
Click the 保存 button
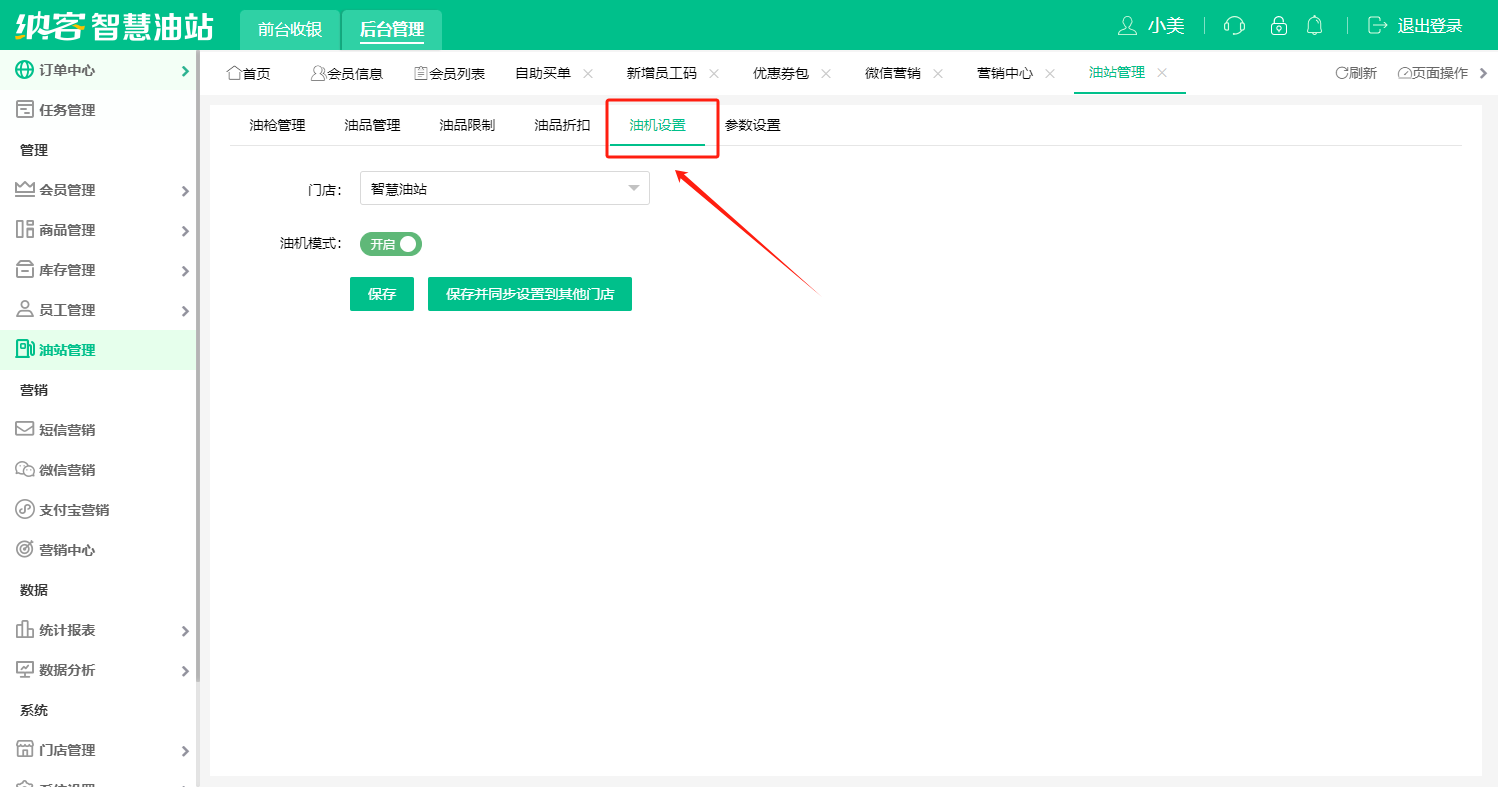(381, 294)
